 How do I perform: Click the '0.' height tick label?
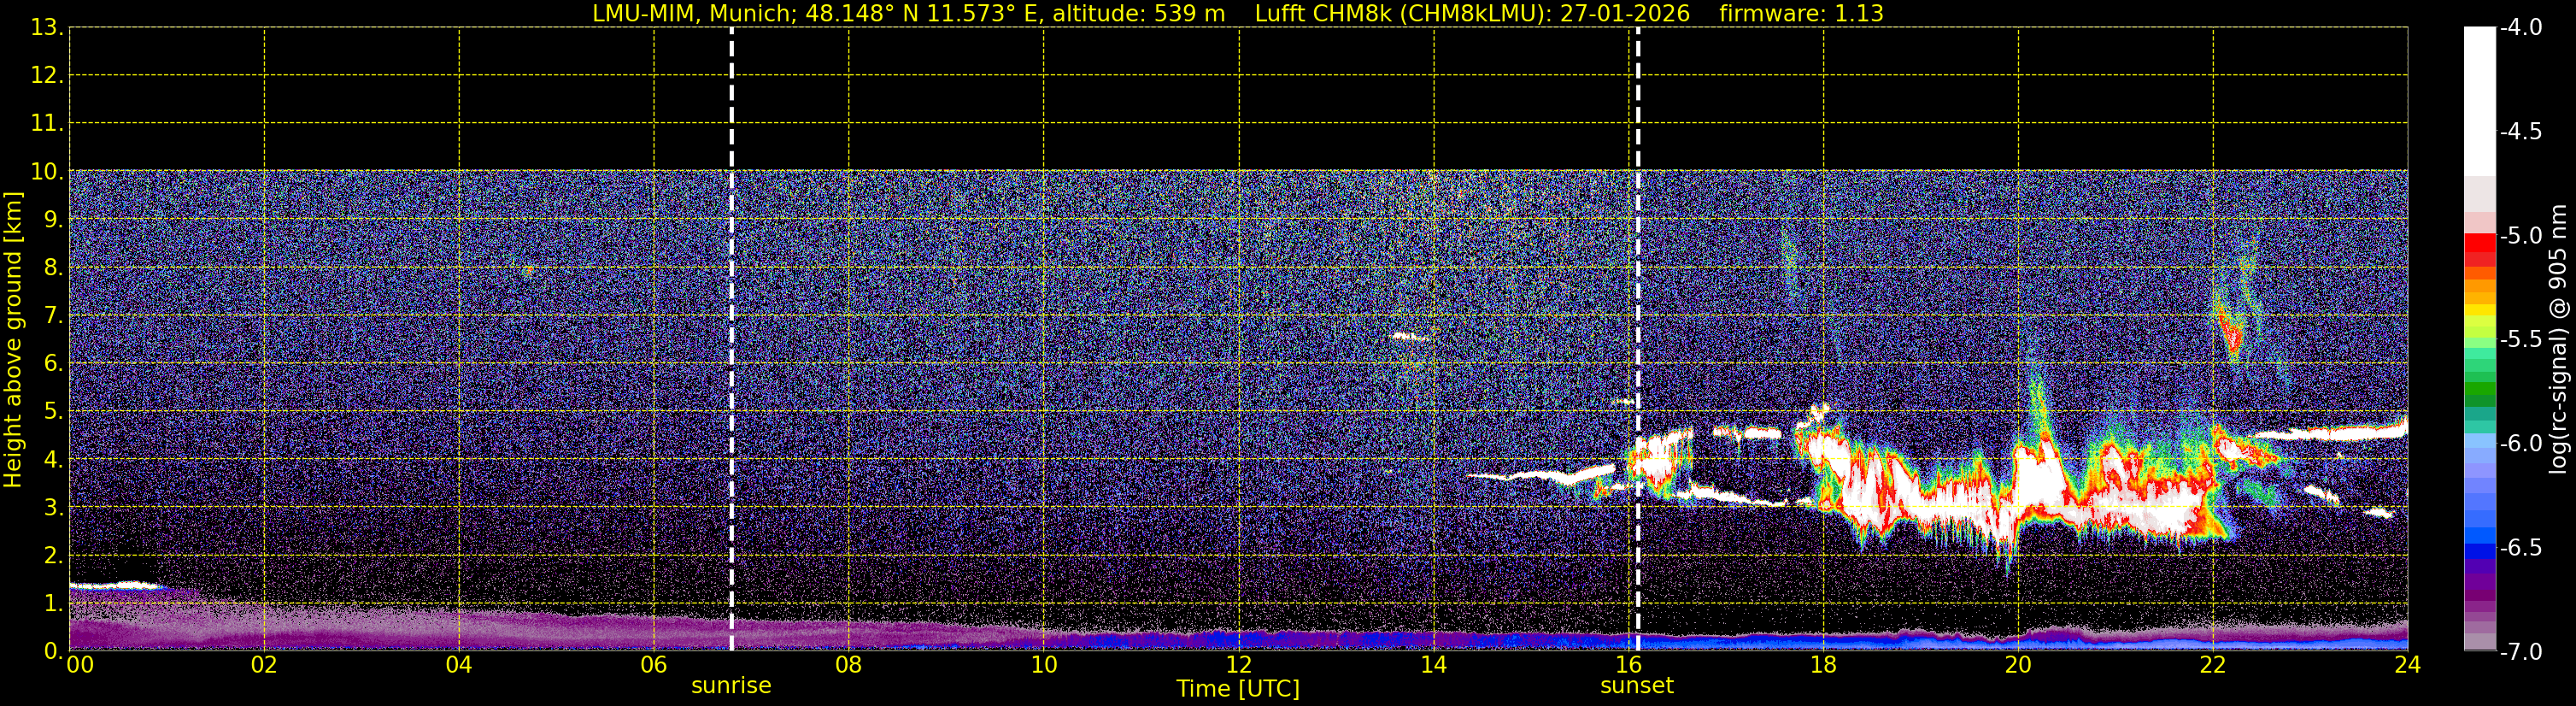[x=53, y=651]
